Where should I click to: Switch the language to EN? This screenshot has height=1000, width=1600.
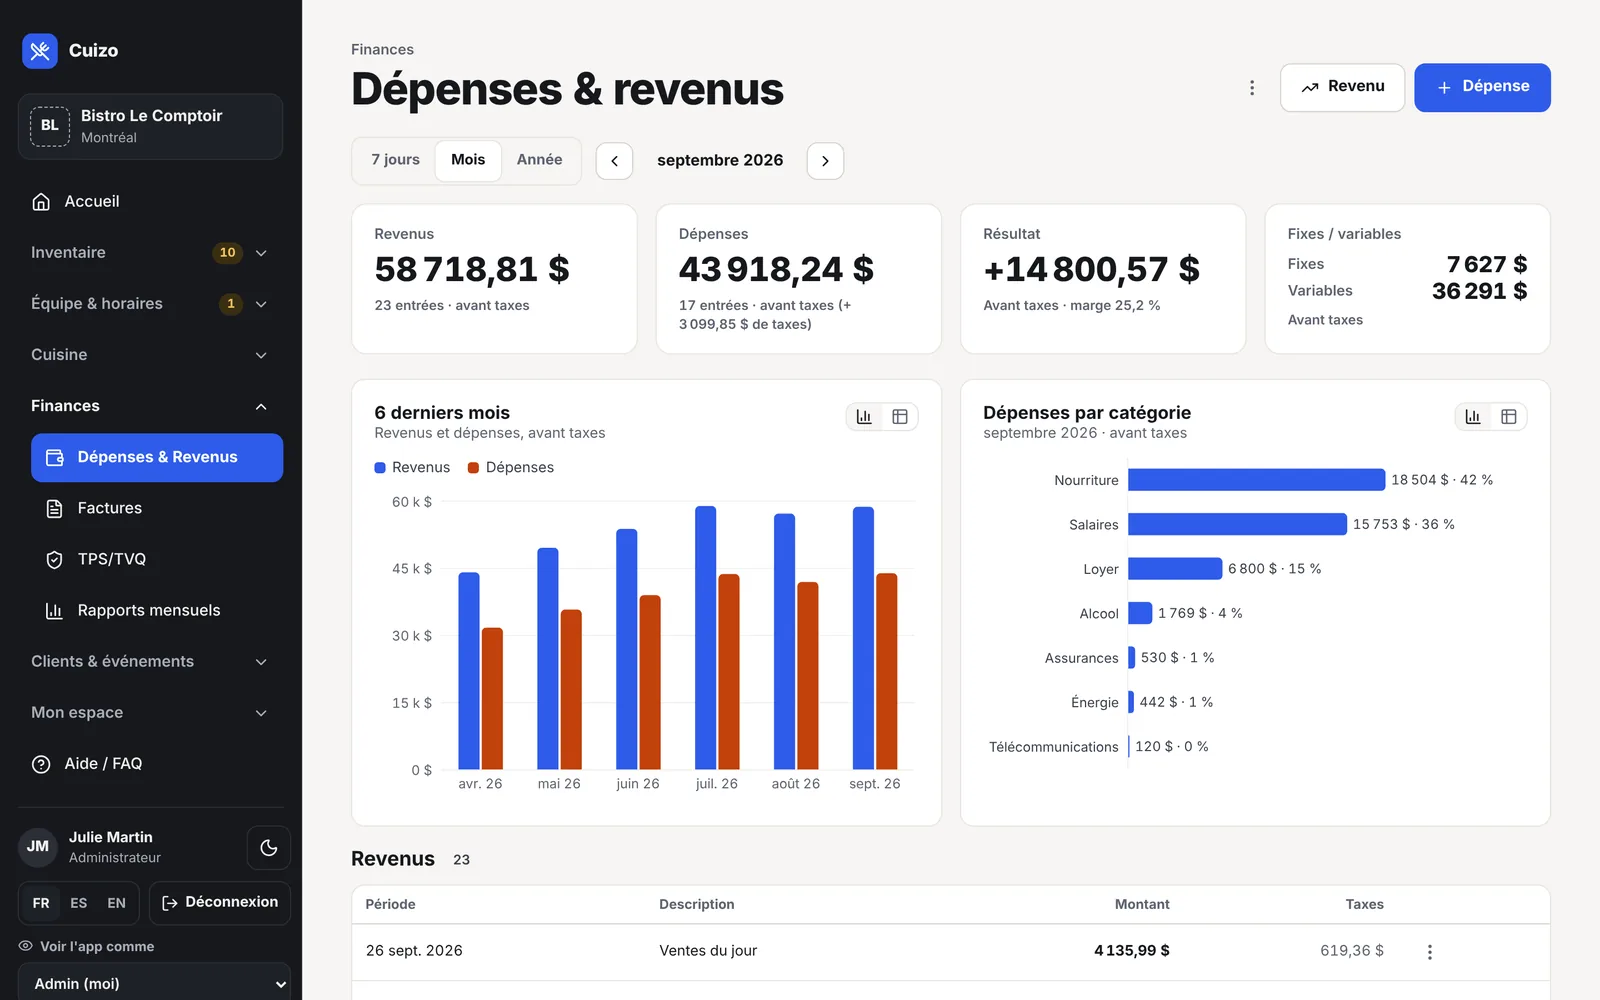(x=117, y=903)
